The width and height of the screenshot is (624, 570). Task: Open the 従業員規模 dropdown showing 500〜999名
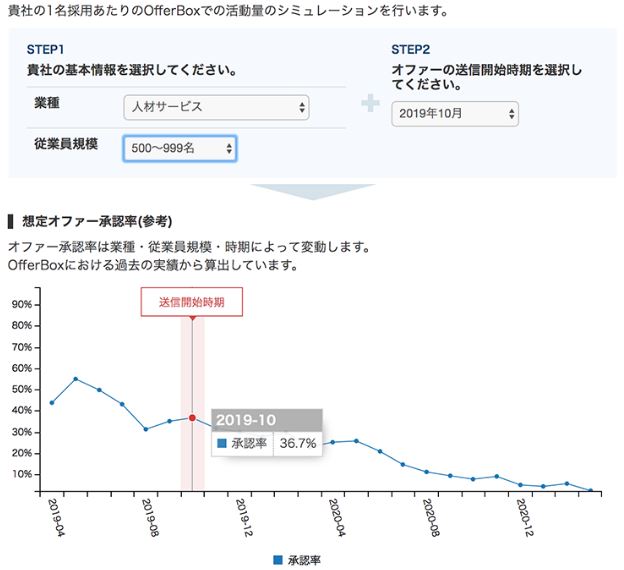(180, 148)
